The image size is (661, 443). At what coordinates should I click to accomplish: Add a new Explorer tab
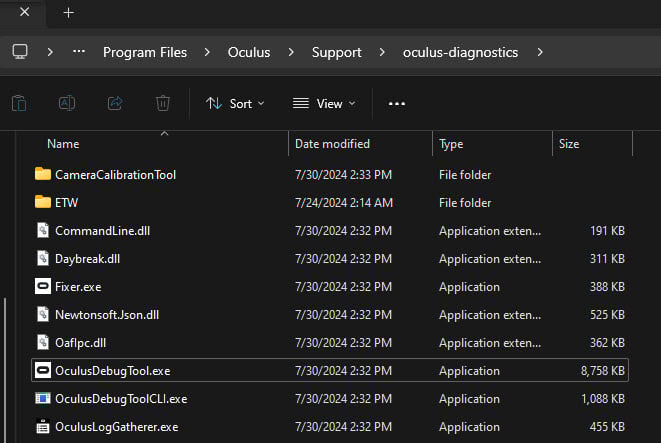69,13
